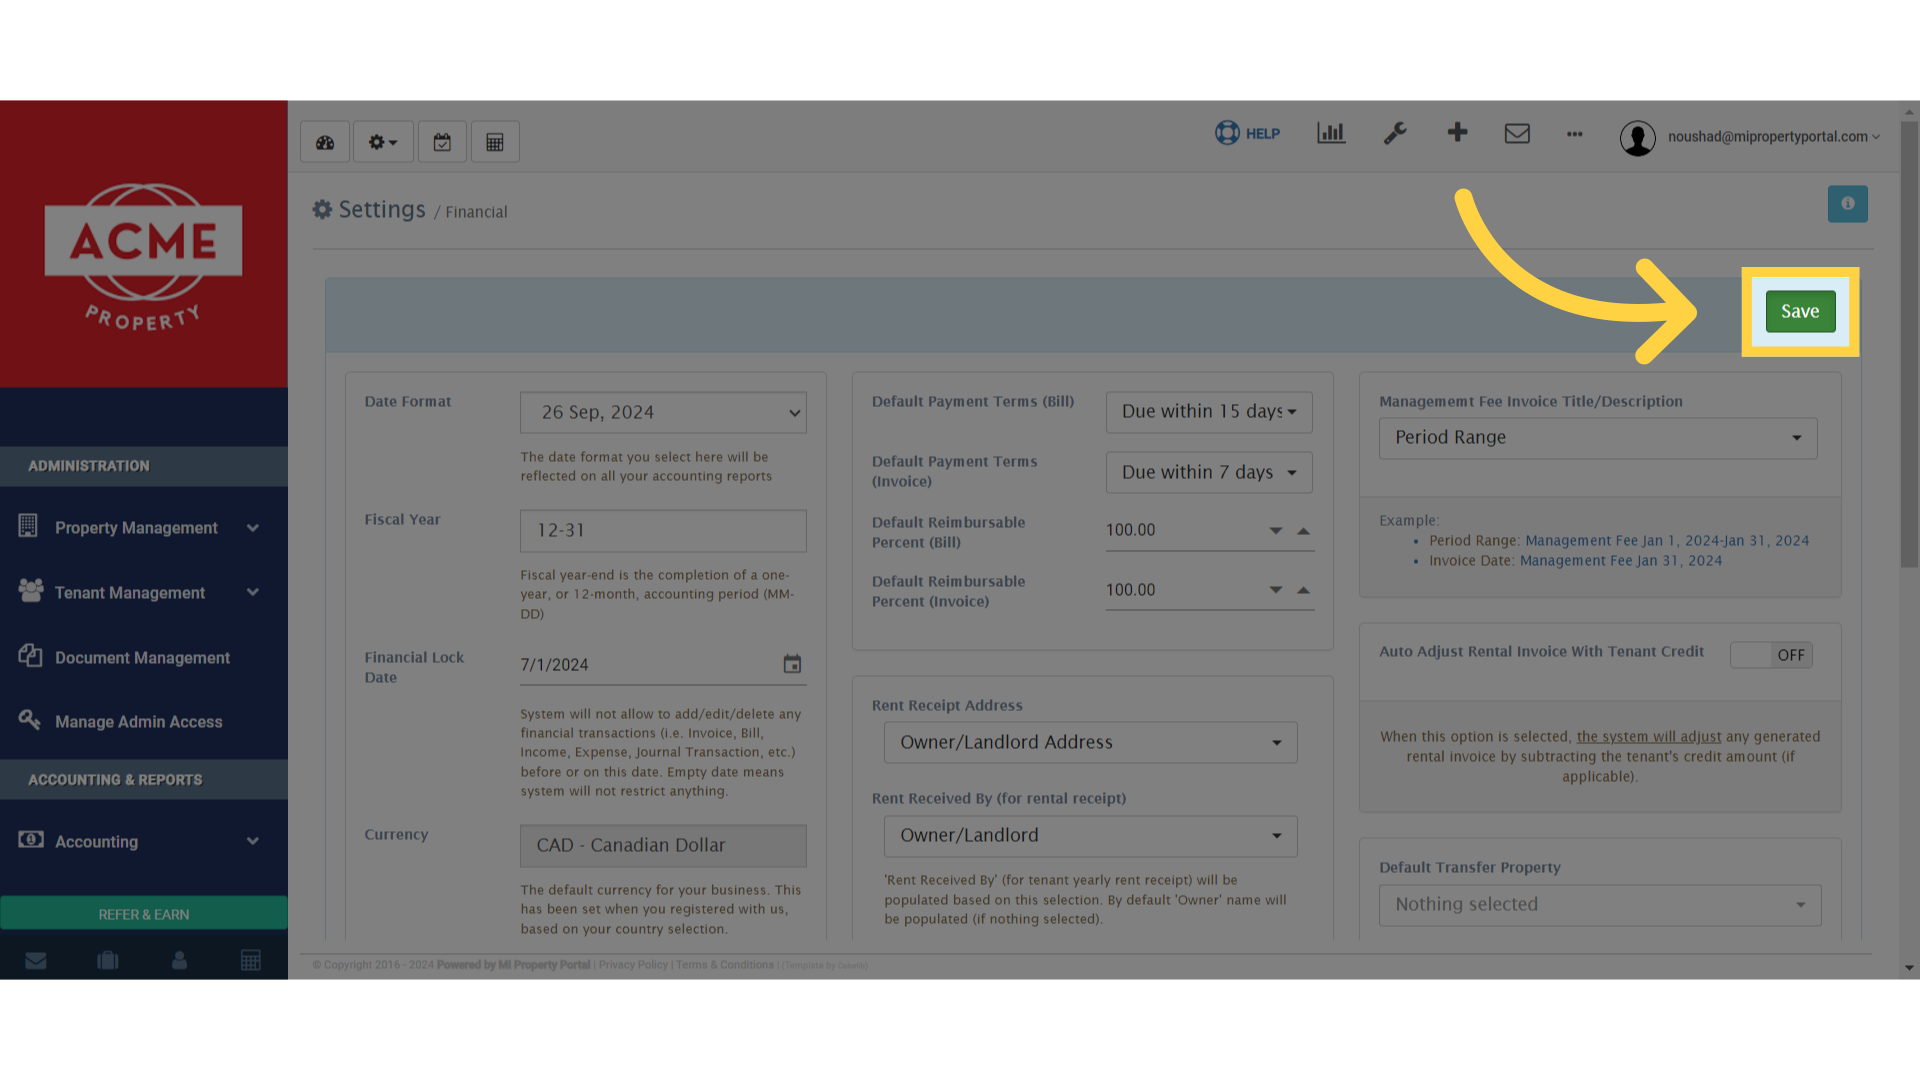Click the plus add-new icon
Viewport: 1920px width, 1080px height.
(x=1457, y=132)
